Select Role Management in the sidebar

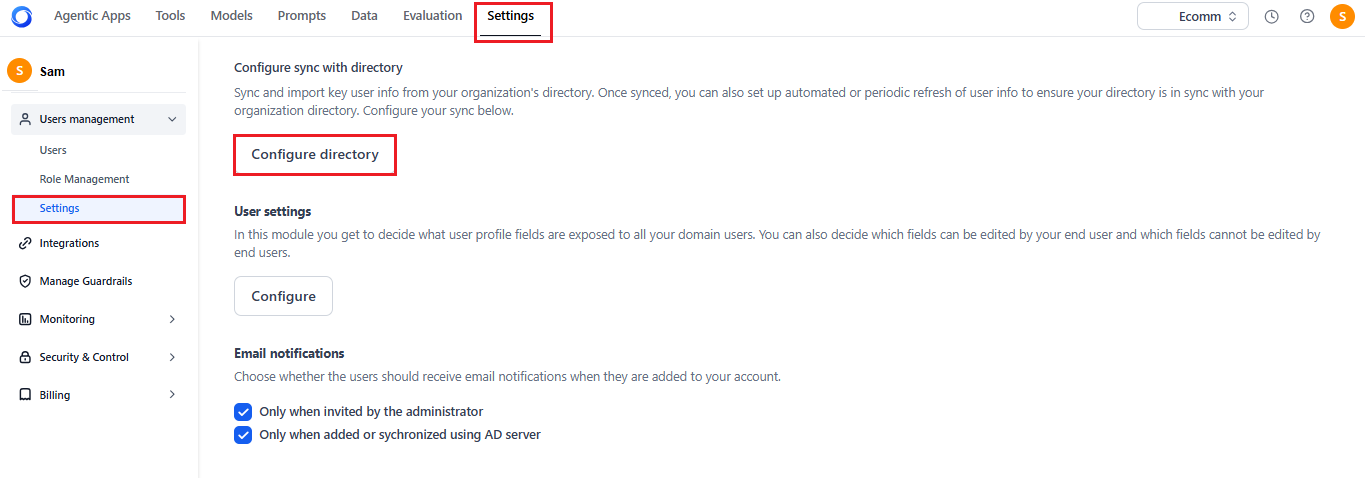click(x=84, y=179)
